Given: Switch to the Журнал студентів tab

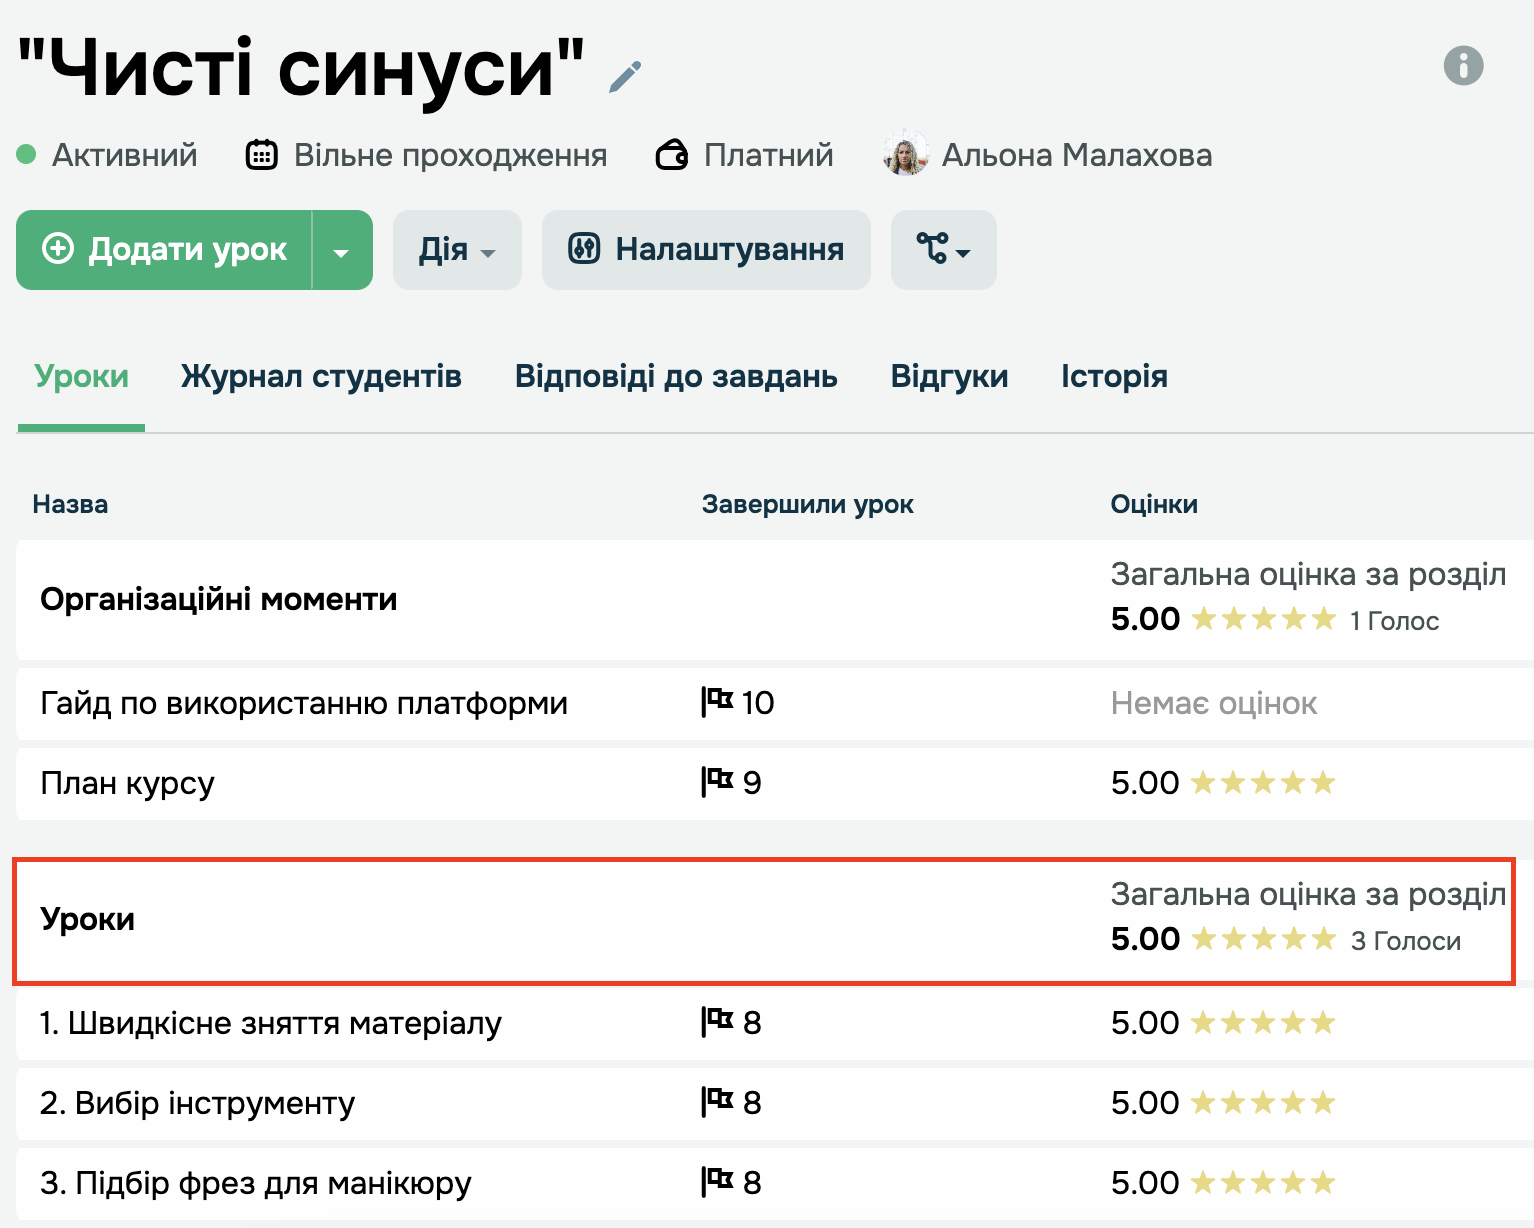Looking at the screenshot, I should pos(321,376).
